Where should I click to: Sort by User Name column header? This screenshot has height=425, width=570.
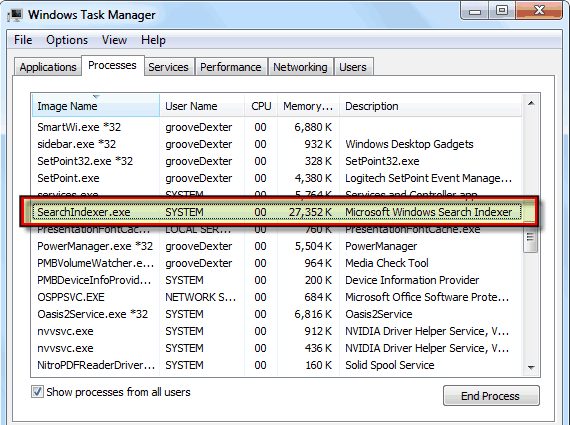pos(202,106)
